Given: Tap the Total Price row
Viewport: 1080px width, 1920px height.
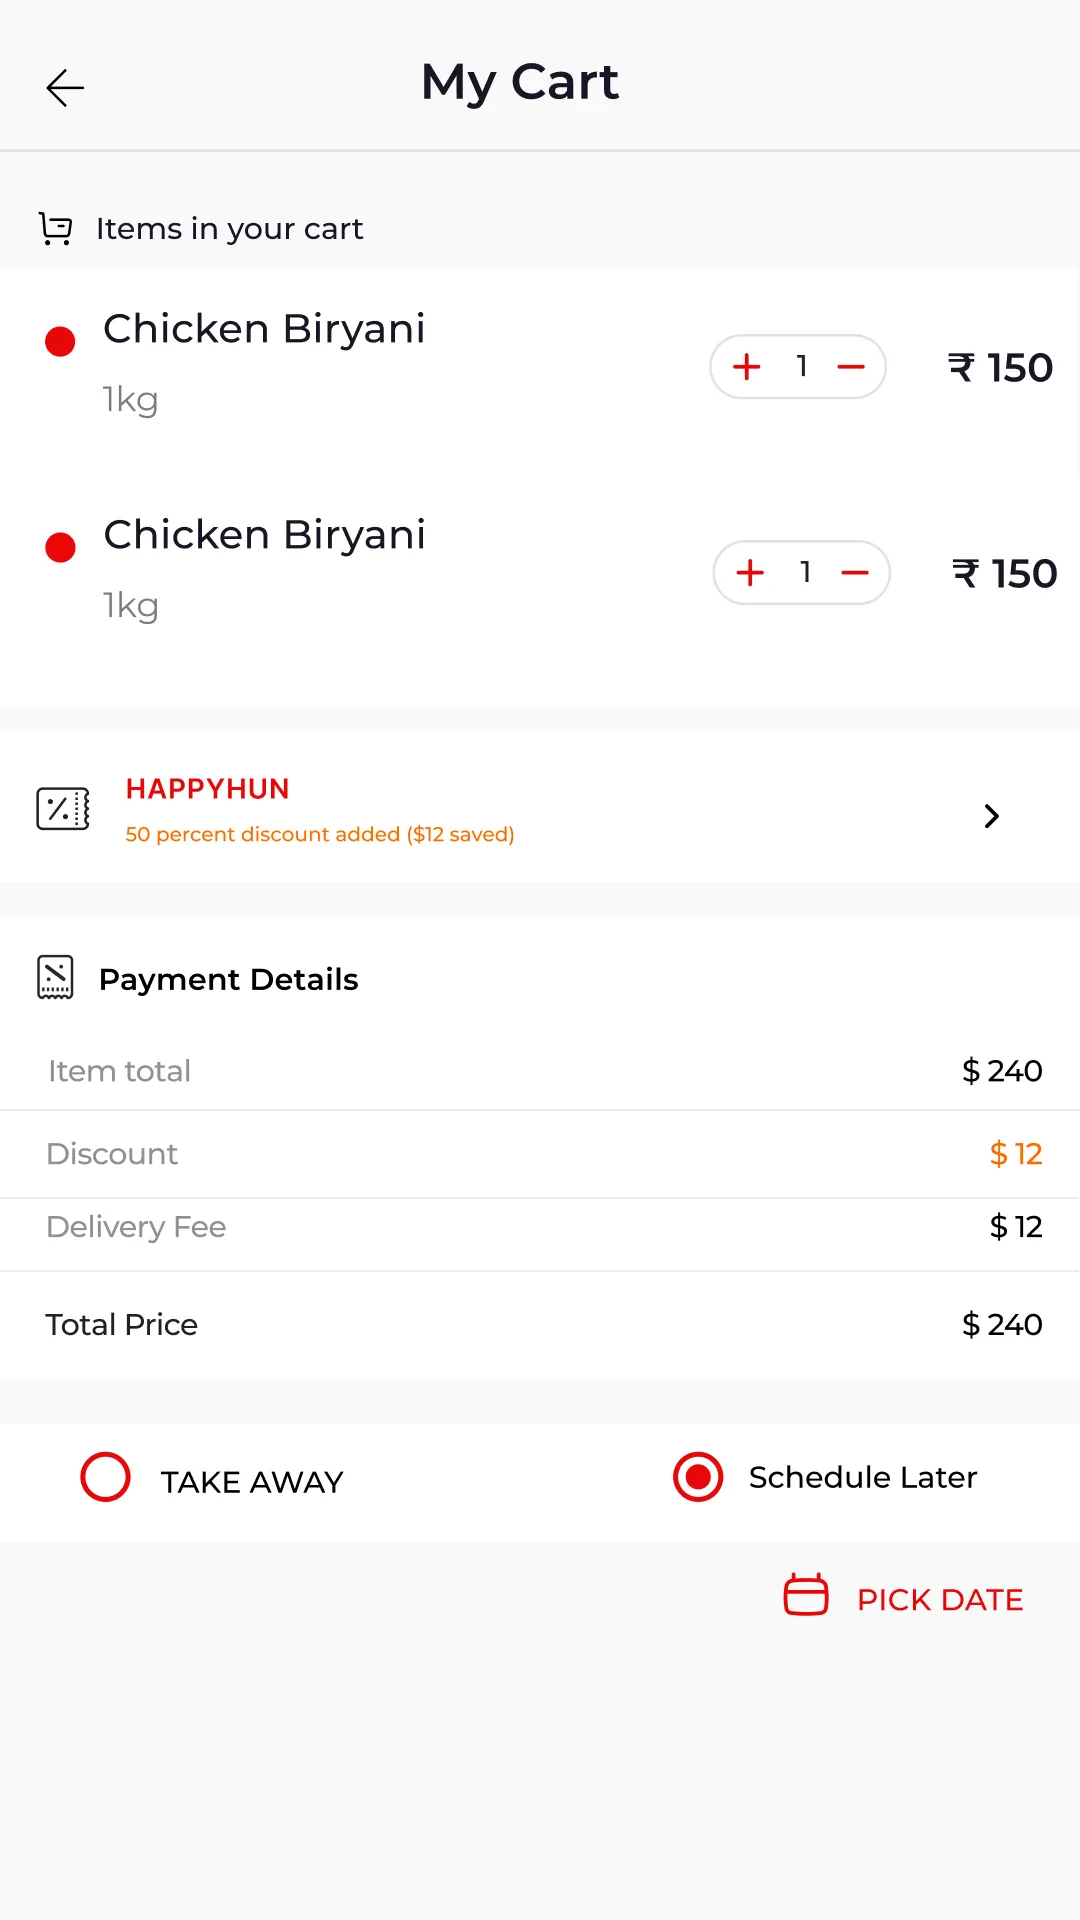Looking at the screenshot, I should point(540,1325).
